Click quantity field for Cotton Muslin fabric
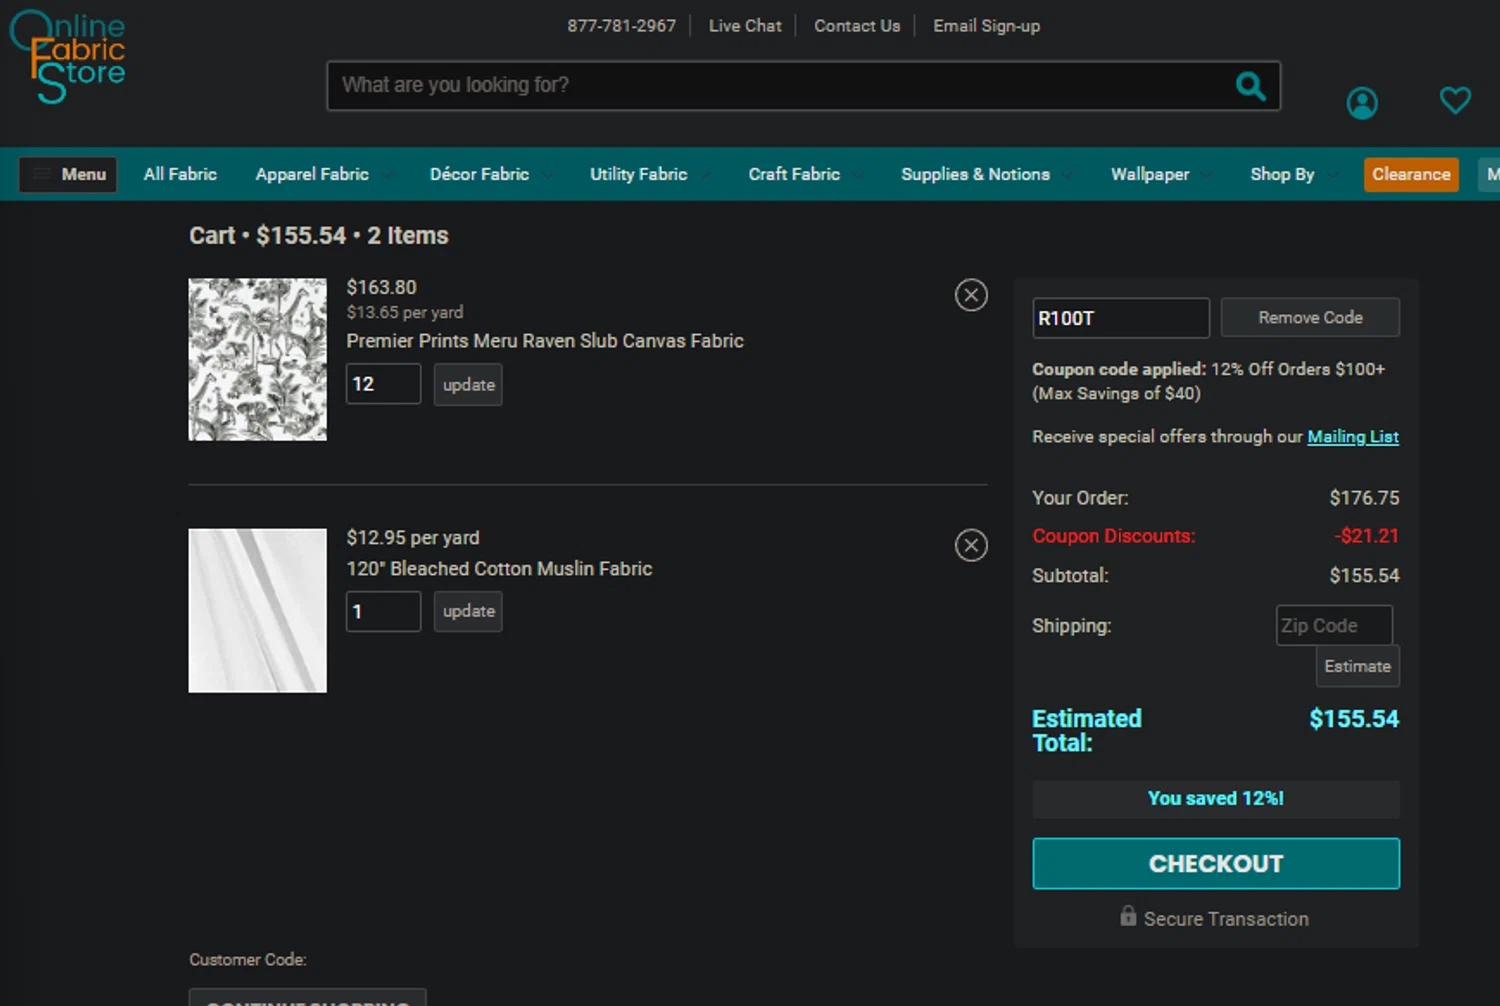This screenshot has height=1006, width=1500. [x=383, y=611]
